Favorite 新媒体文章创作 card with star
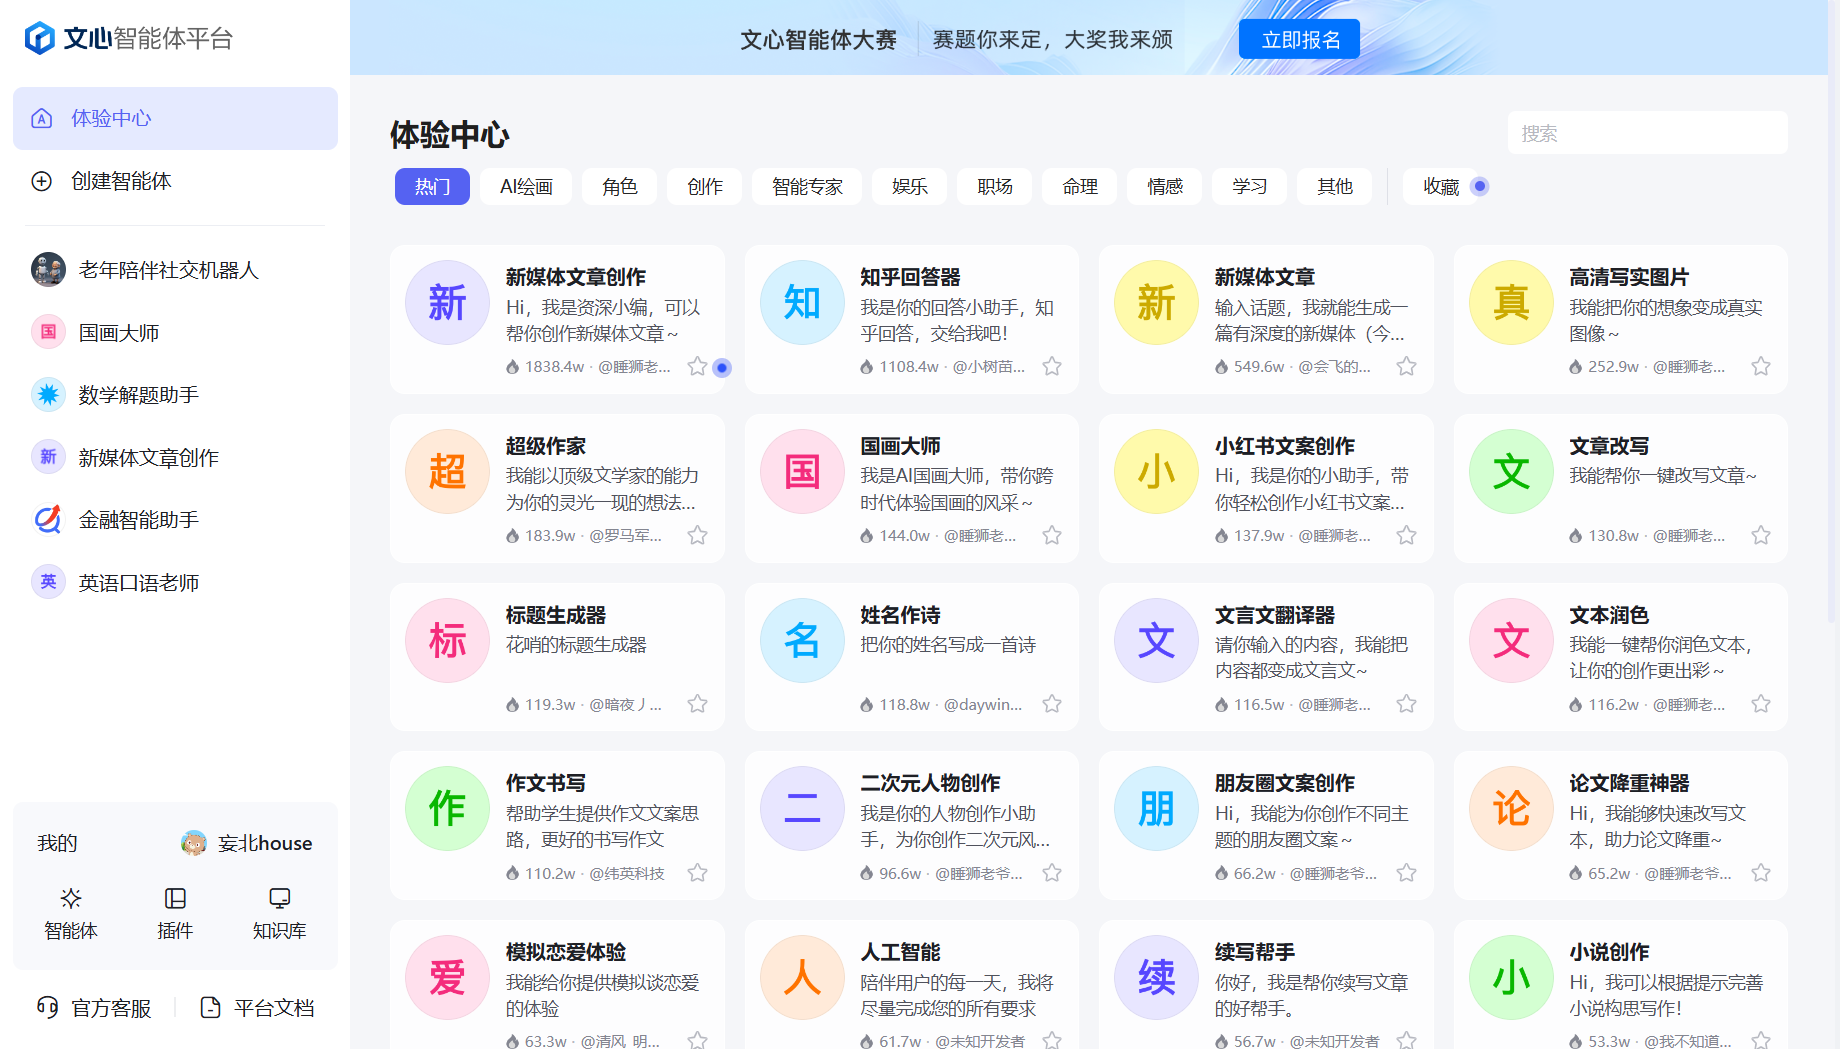The width and height of the screenshot is (1840, 1049). pos(698,367)
